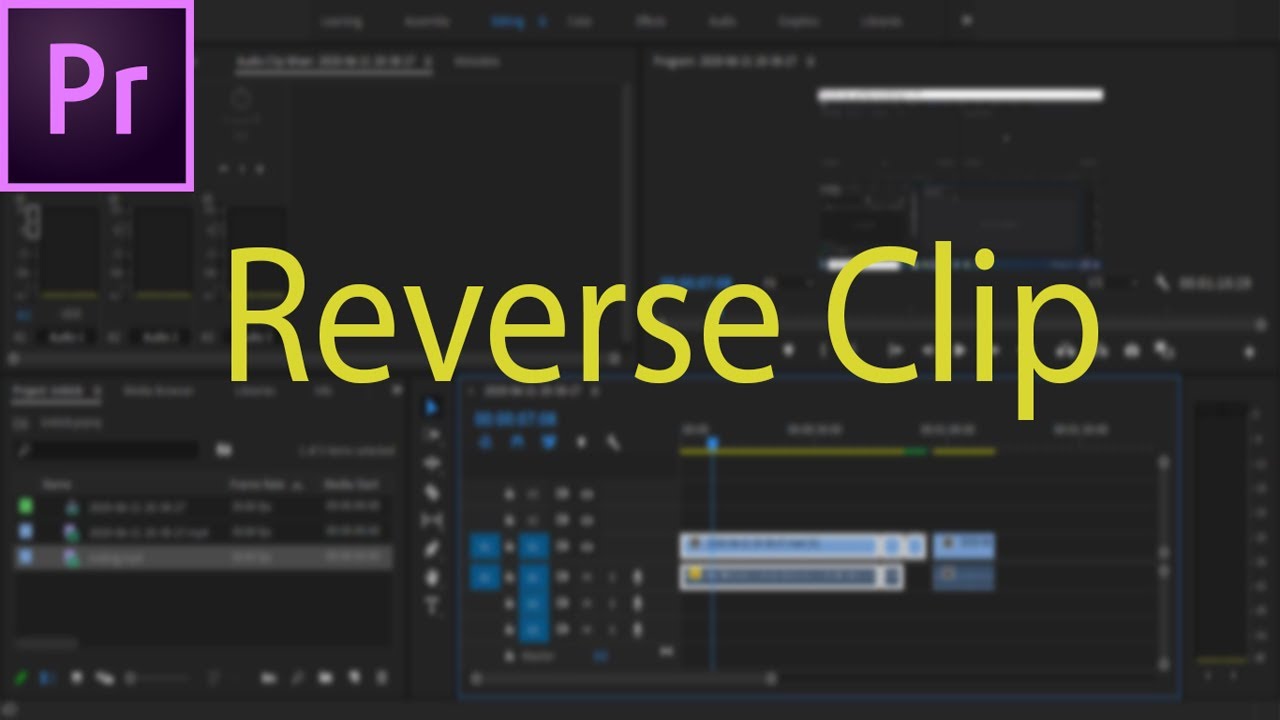Open the Program Monitor zoom level dropdown
This screenshot has width=1280, height=720.
point(788,284)
